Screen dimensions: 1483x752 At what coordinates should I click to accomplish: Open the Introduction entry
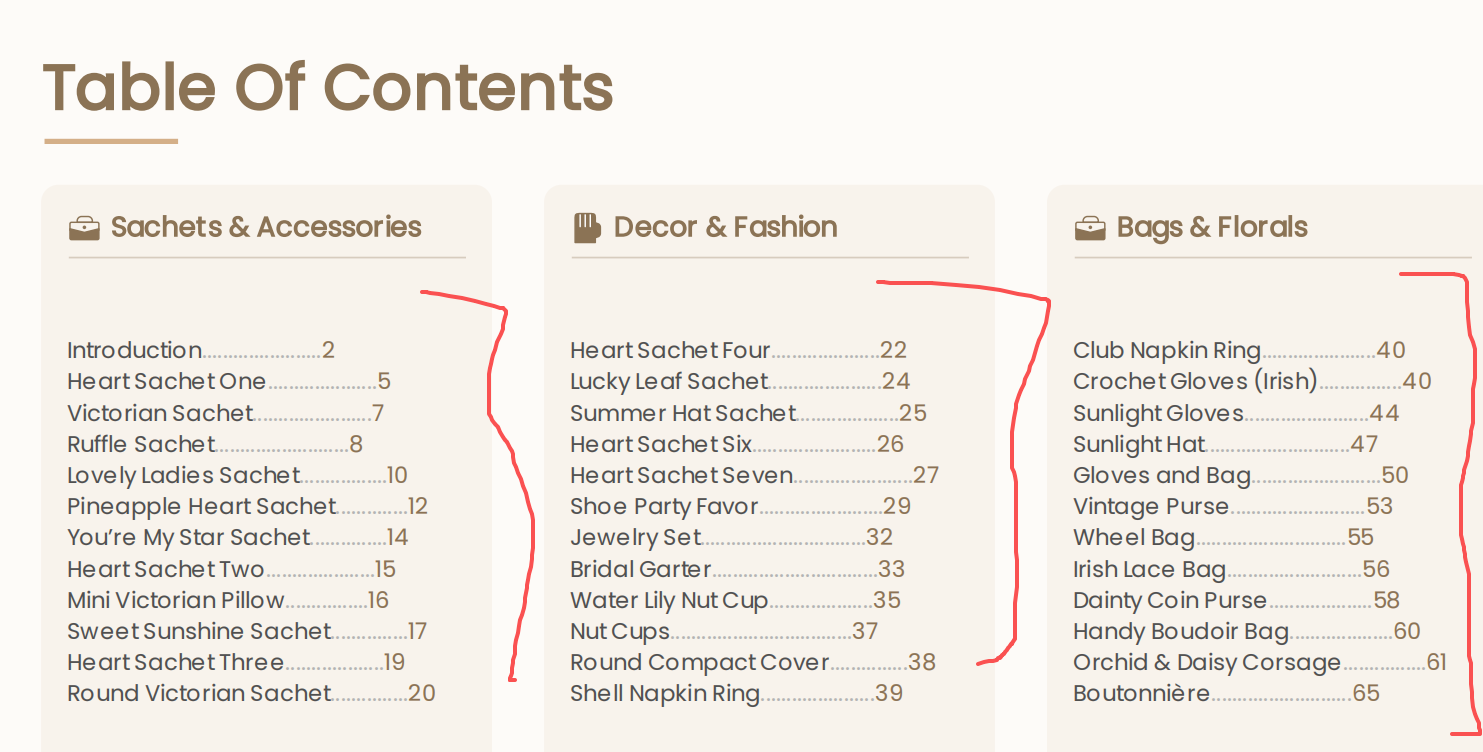click(201, 350)
